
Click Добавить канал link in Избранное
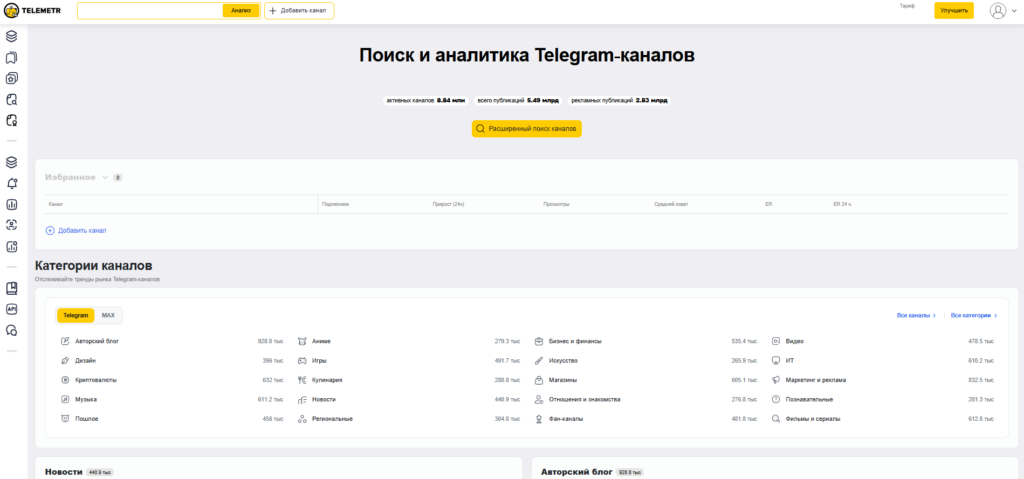(x=82, y=231)
